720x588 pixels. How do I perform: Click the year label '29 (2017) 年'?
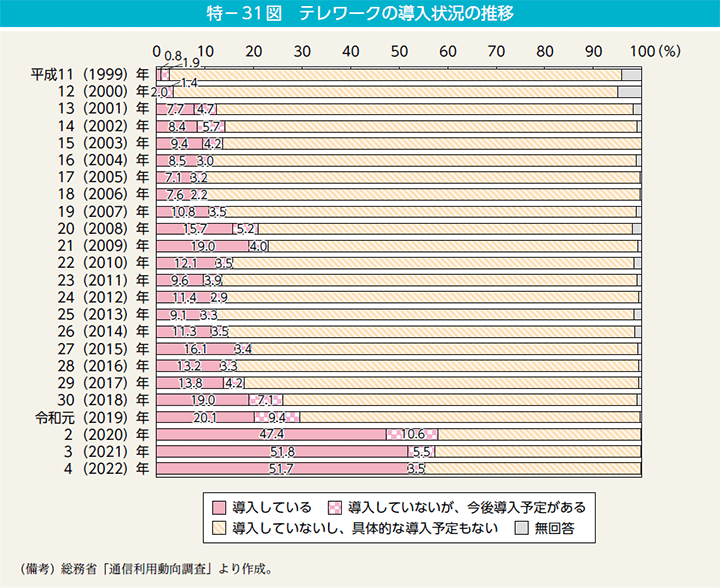pyautogui.click(x=103, y=383)
